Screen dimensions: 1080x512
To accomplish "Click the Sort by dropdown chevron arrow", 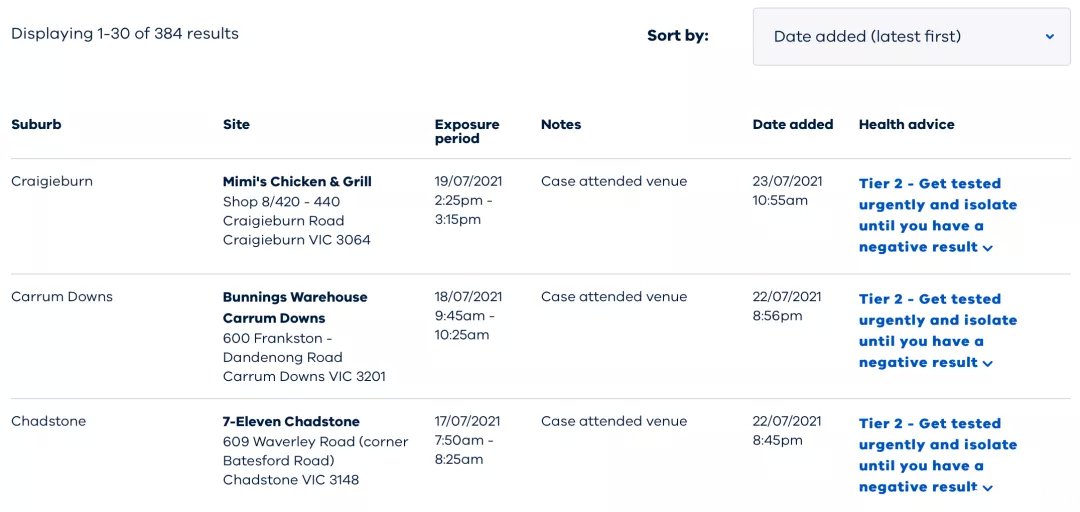I will click(1050, 37).
